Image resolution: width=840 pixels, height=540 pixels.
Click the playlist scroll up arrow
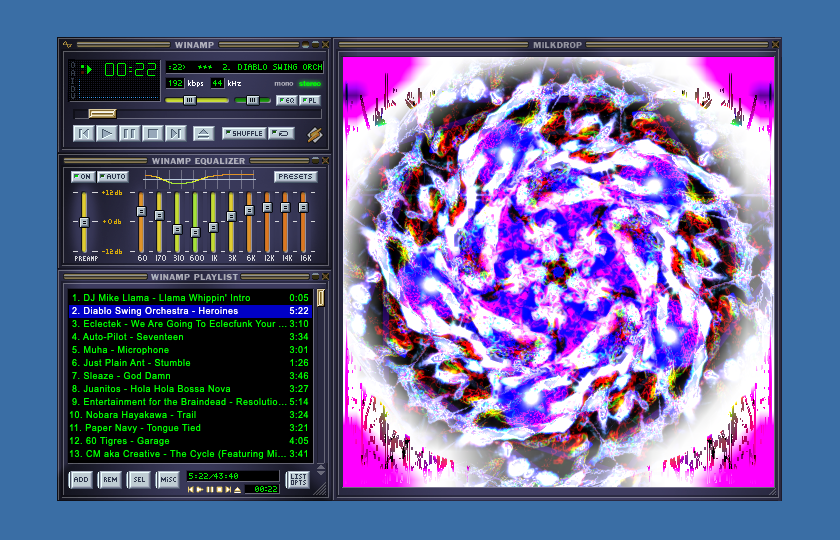(320, 467)
